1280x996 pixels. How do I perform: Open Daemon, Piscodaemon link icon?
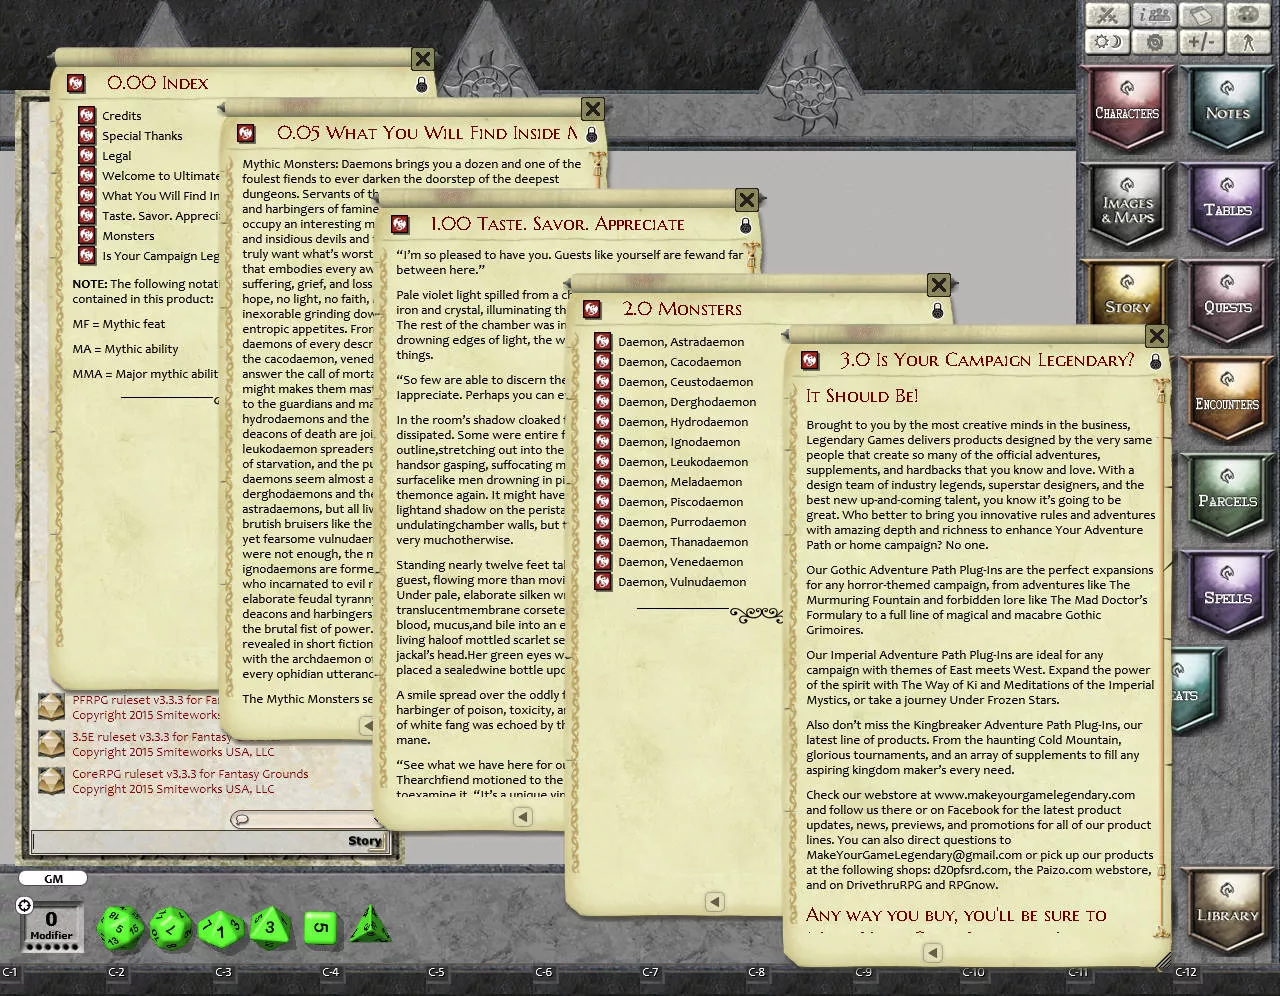[x=602, y=501]
